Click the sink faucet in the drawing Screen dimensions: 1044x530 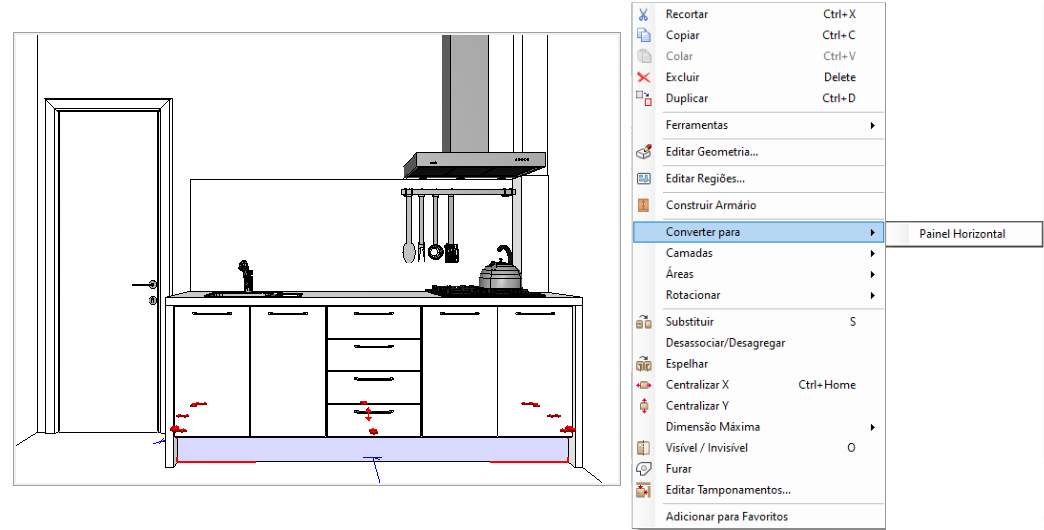tap(246, 276)
